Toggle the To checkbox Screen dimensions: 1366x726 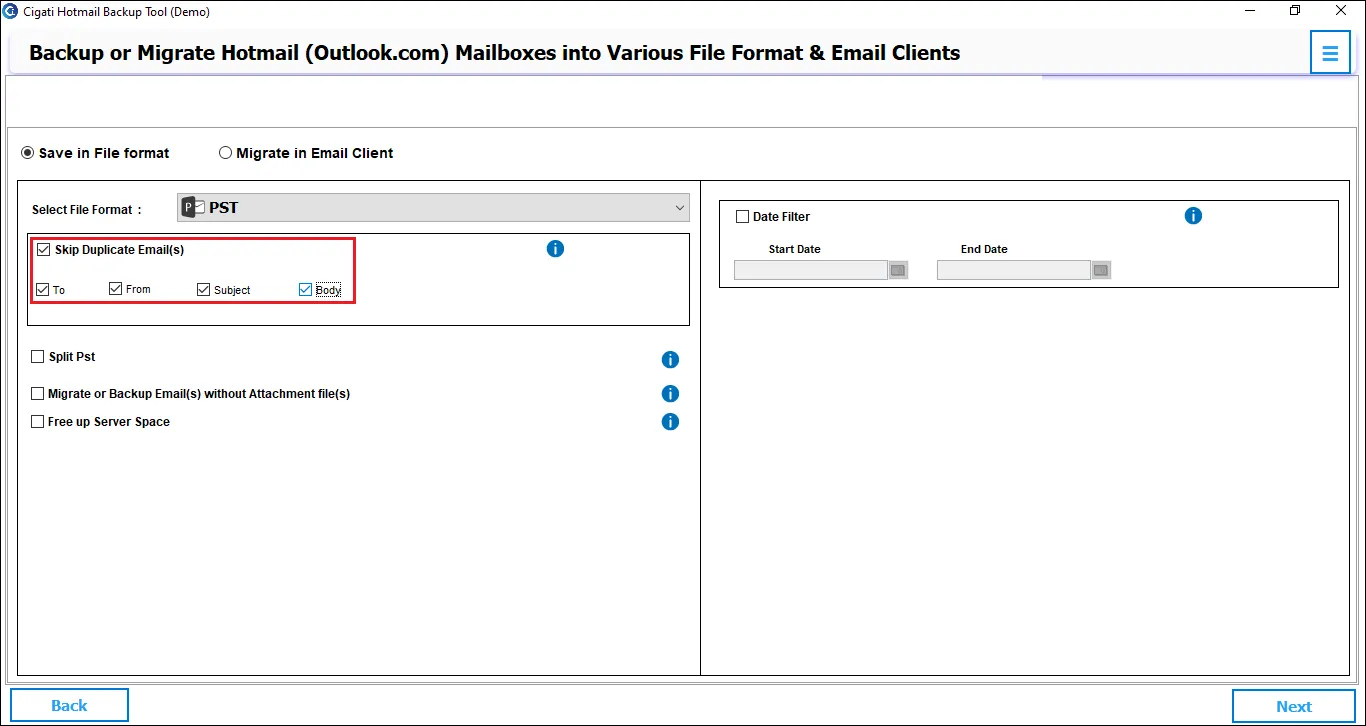(42, 289)
